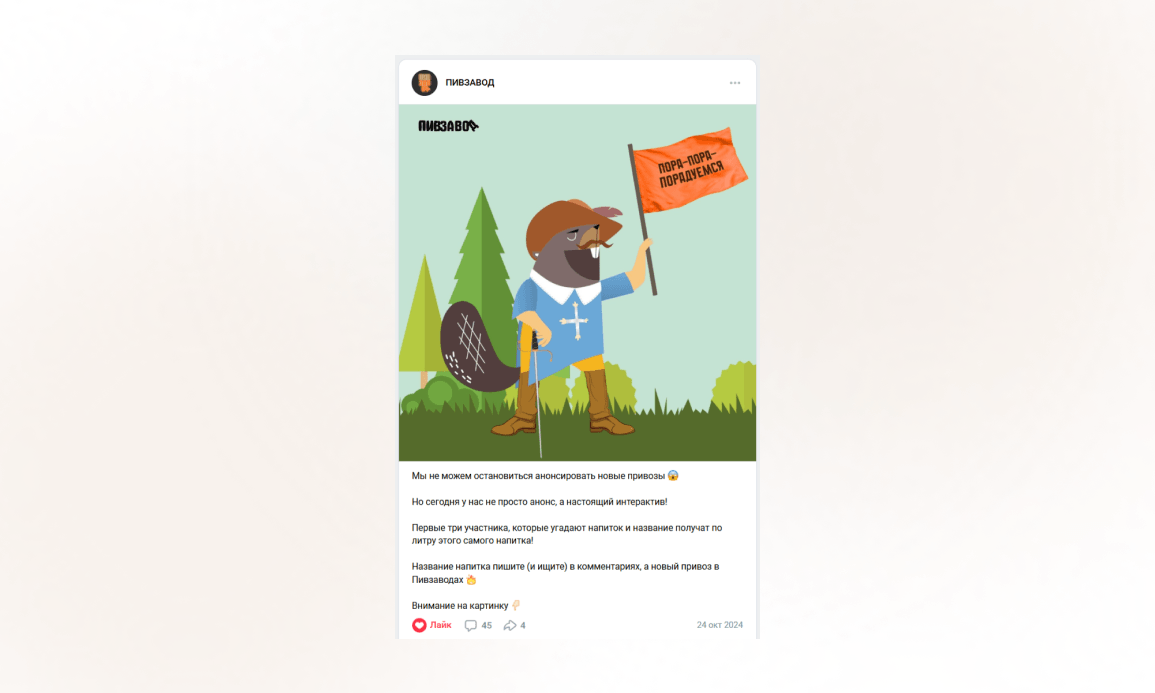
Task: Click the comment count 45
Action: 486,625
